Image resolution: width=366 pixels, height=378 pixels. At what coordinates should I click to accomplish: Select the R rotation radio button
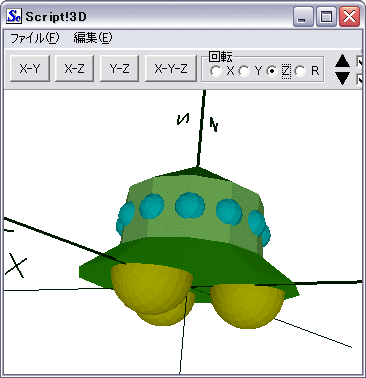(x=300, y=71)
